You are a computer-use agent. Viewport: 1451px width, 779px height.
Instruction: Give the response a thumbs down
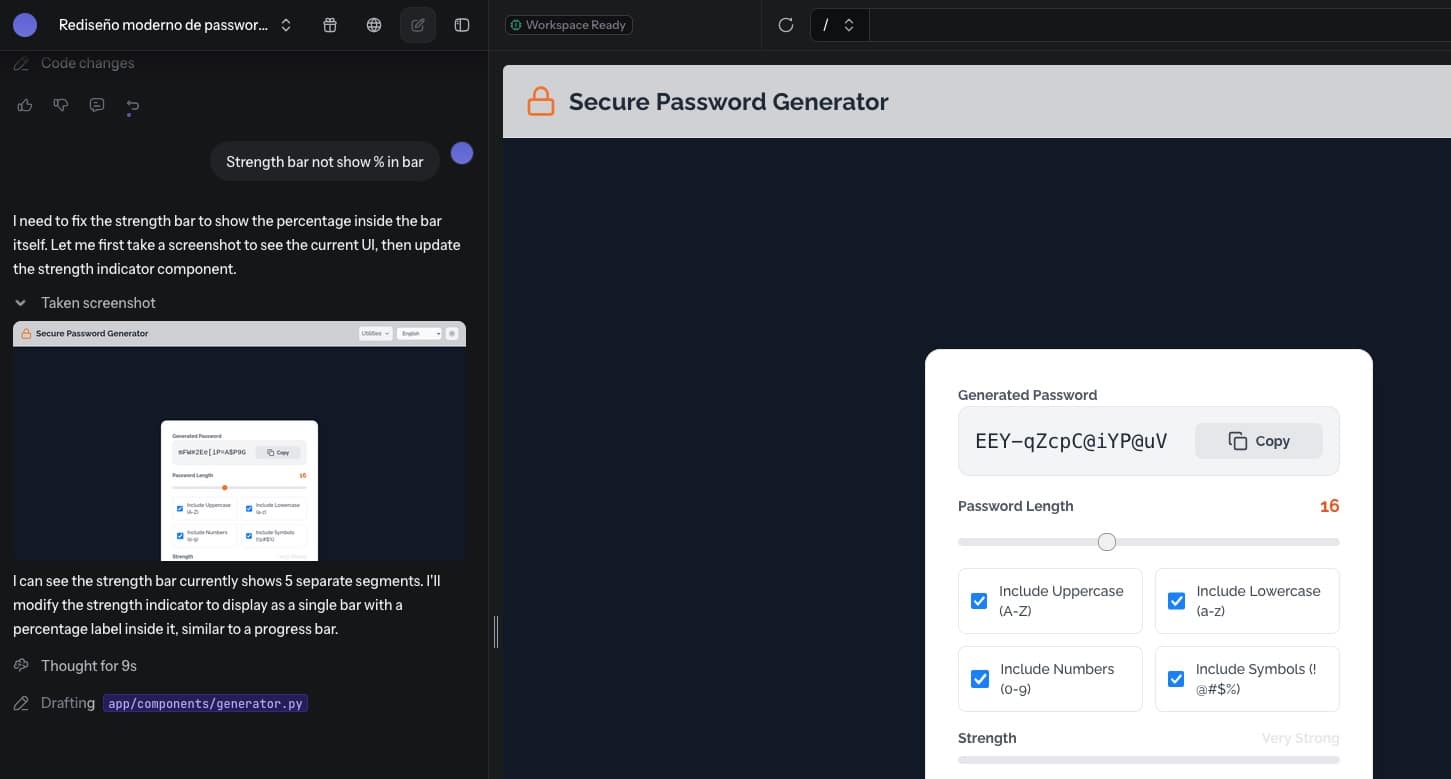60,104
